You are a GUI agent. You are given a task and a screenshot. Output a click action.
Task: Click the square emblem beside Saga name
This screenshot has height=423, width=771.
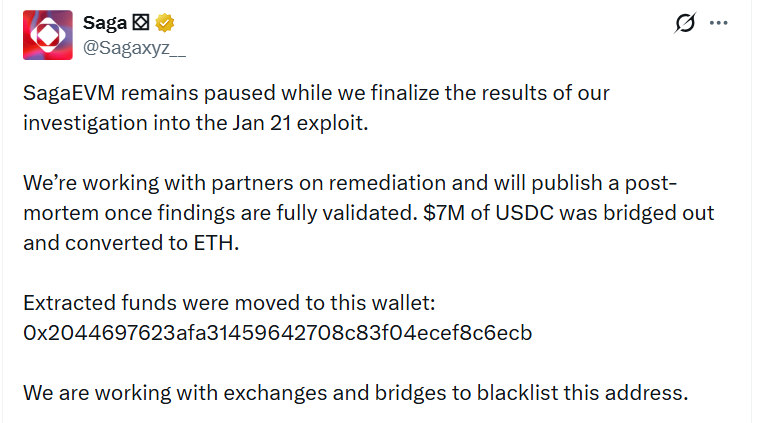point(132,23)
